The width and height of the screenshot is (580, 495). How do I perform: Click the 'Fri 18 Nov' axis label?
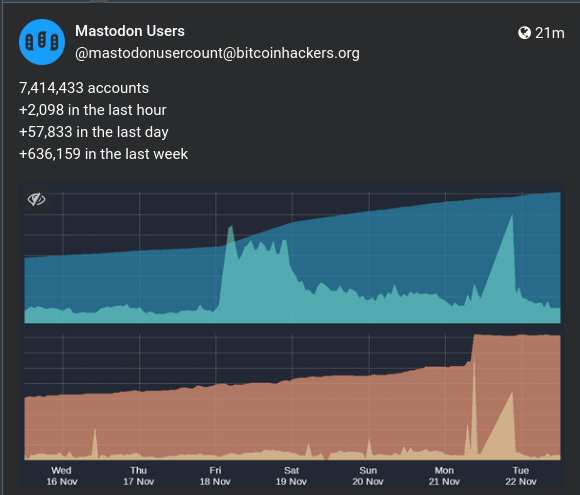point(215,476)
